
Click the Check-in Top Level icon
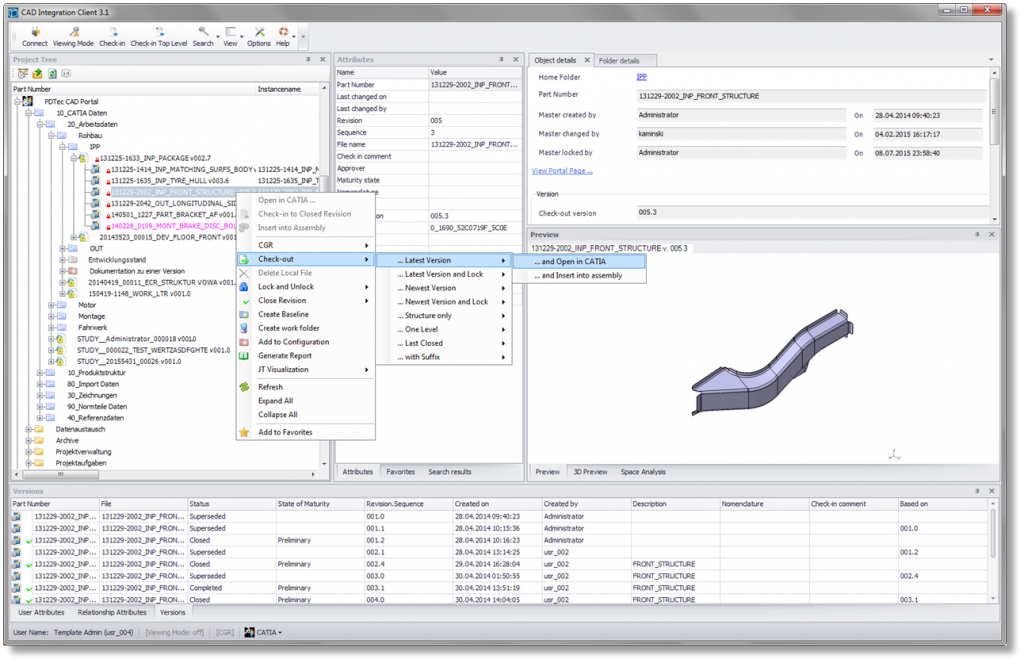point(158,32)
